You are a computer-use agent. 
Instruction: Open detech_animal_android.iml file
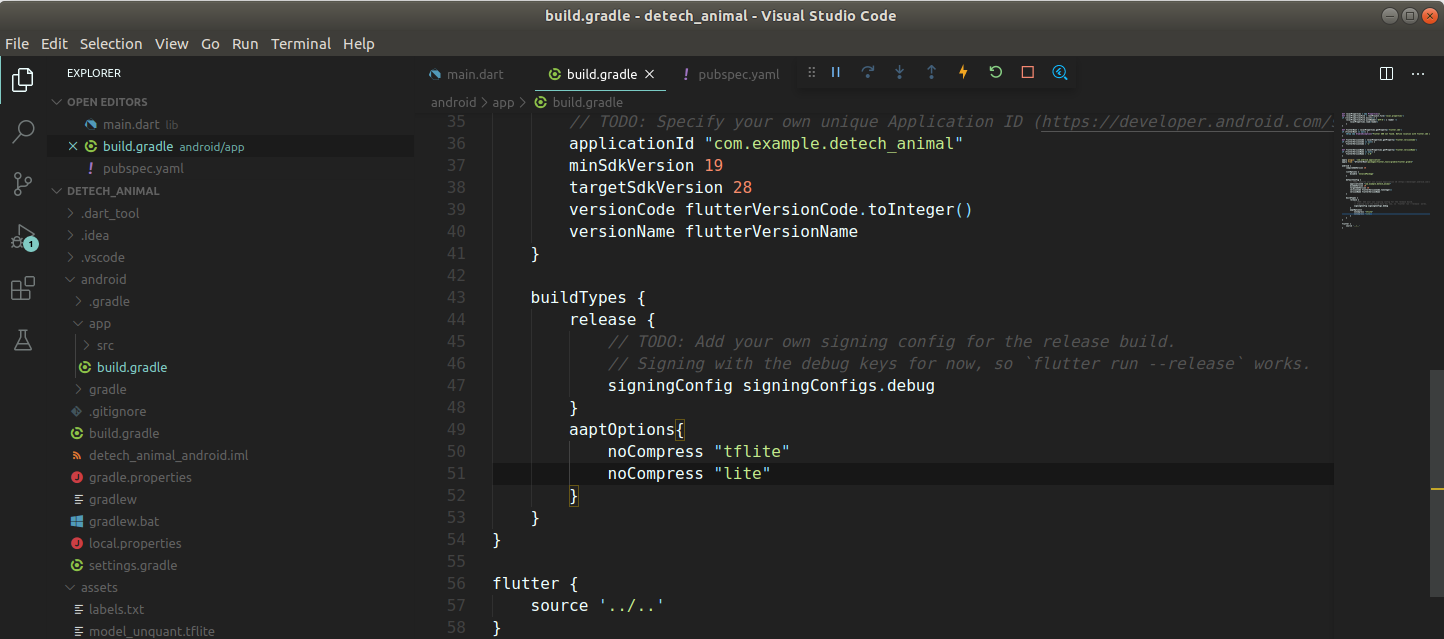[x=168, y=455]
